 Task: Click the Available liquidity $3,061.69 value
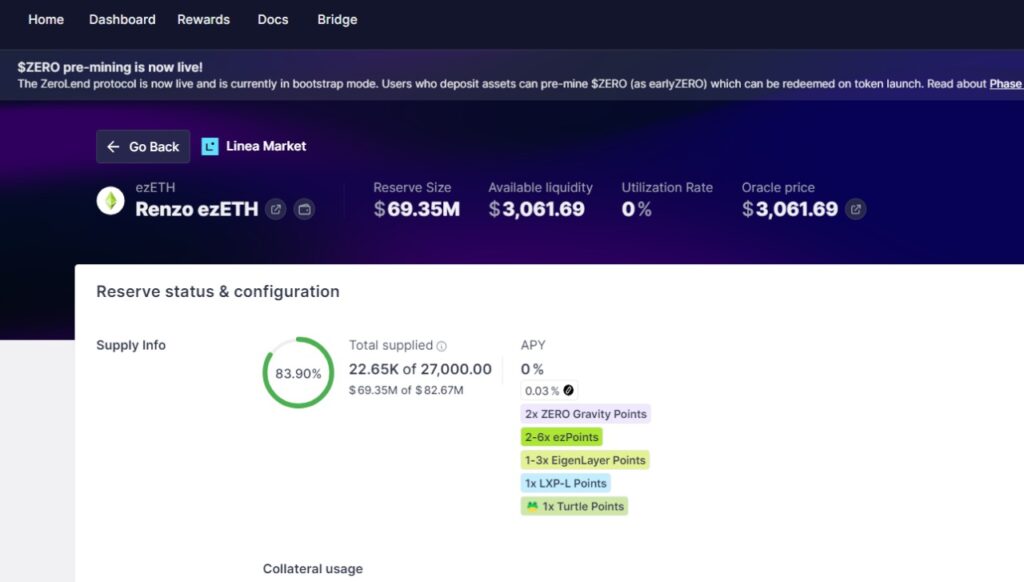[537, 209]
